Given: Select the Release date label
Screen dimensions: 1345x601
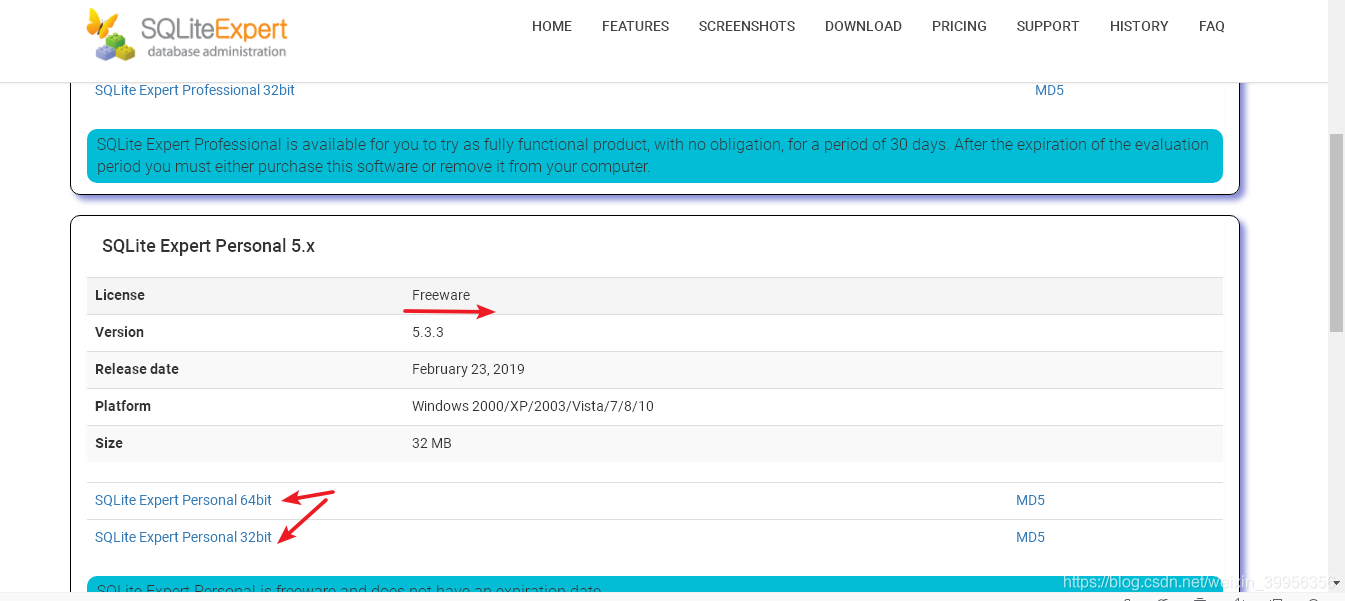Looking at the screenshot, I should [137, 369].
